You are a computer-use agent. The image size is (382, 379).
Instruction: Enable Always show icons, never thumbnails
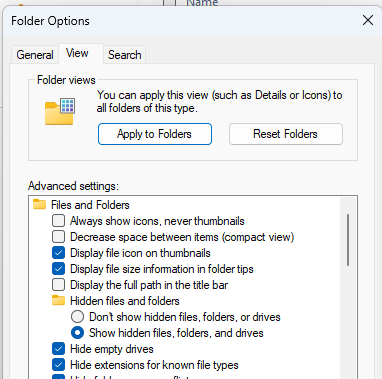point(58,221)
